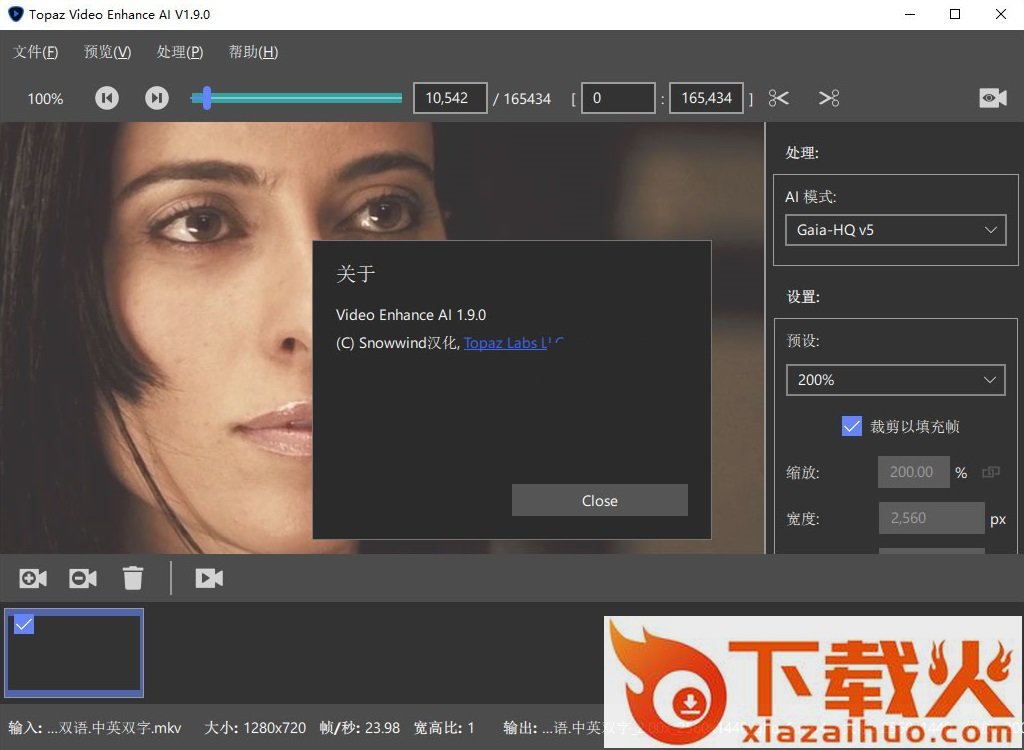Open the 预览(V) menu
The image size is (1024, 750).
click(x=108, y=52)
